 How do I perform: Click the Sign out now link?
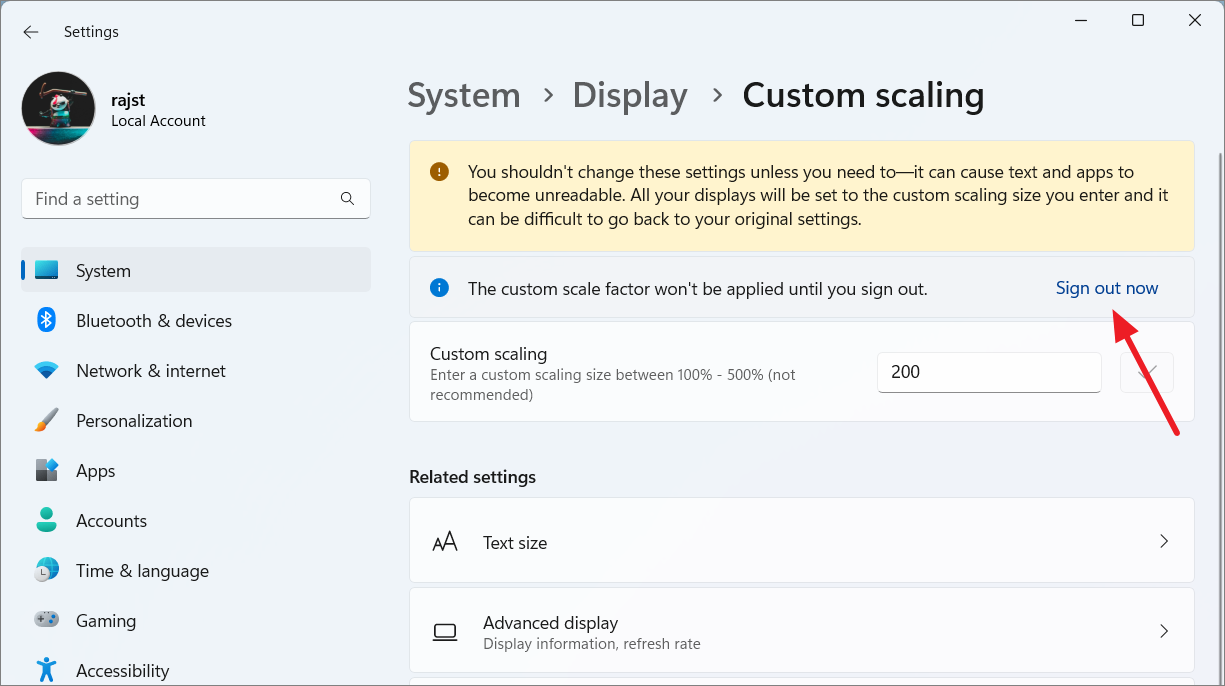click(x=1107, y=288)
